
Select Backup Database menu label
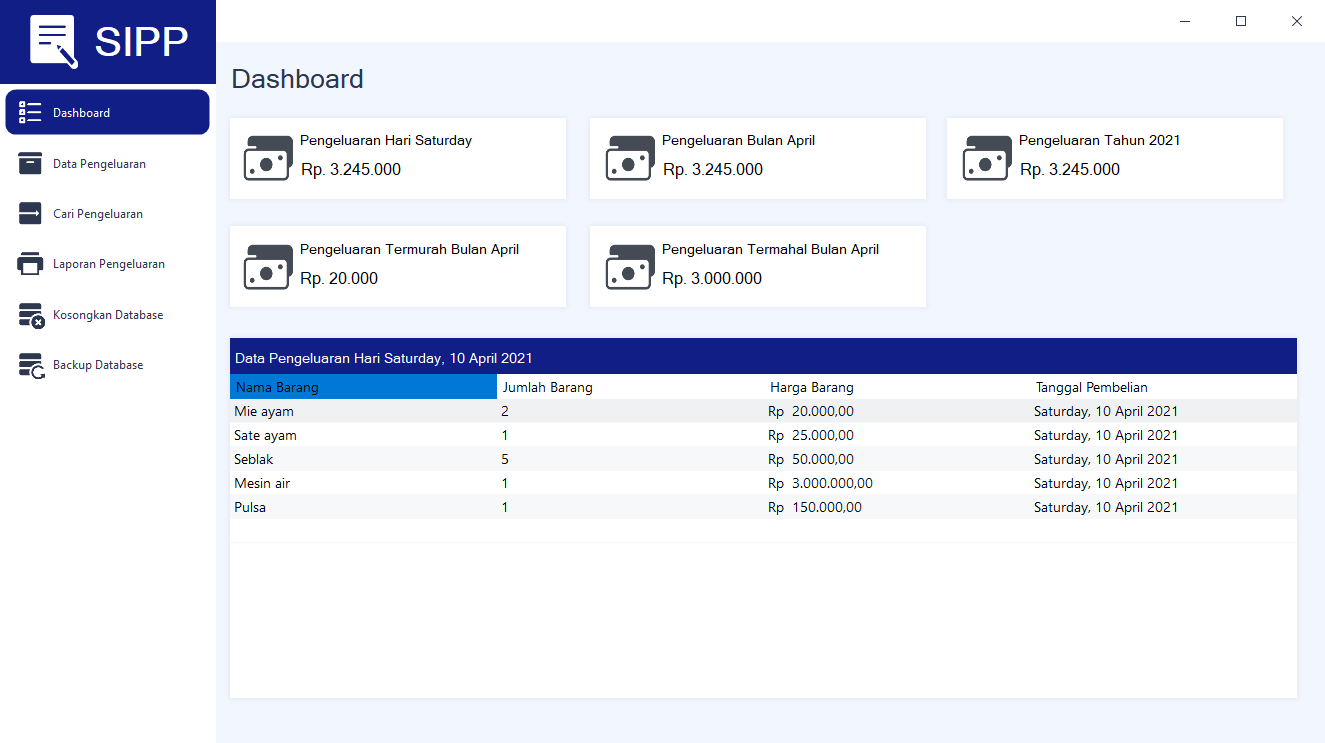pos(98,365)
